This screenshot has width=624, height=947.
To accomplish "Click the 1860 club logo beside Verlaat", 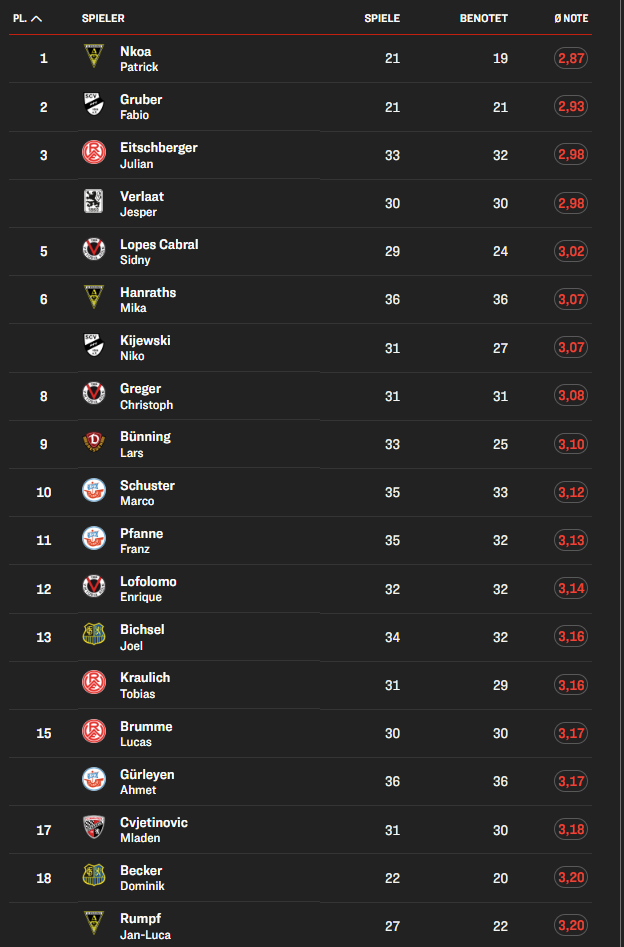I will (x=93, y=203).
